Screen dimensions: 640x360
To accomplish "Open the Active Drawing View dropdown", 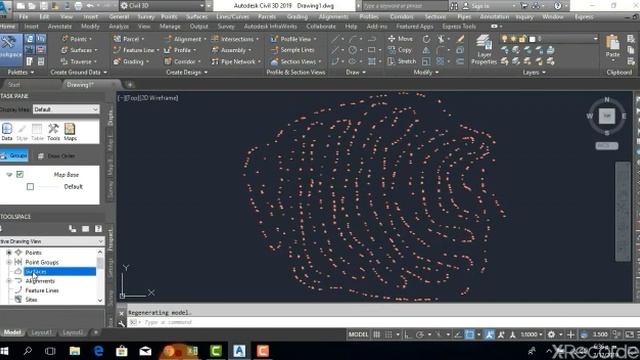I will pos(52,241).
